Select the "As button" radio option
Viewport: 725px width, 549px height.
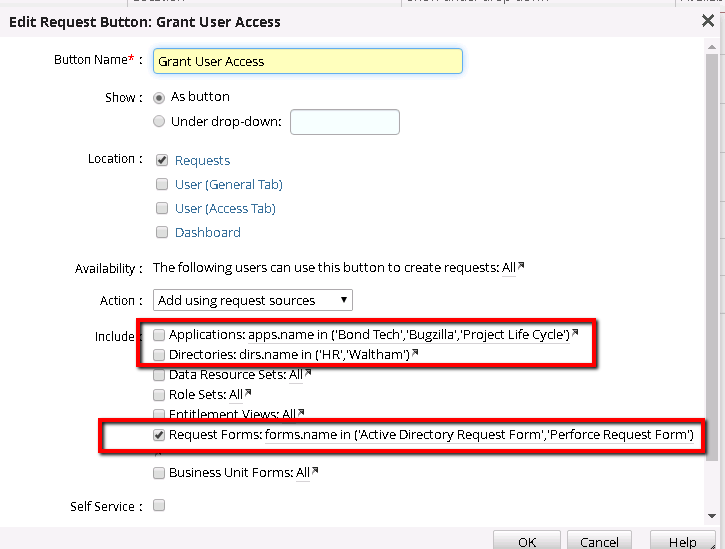pyautogui.click(x=160, y=98)
